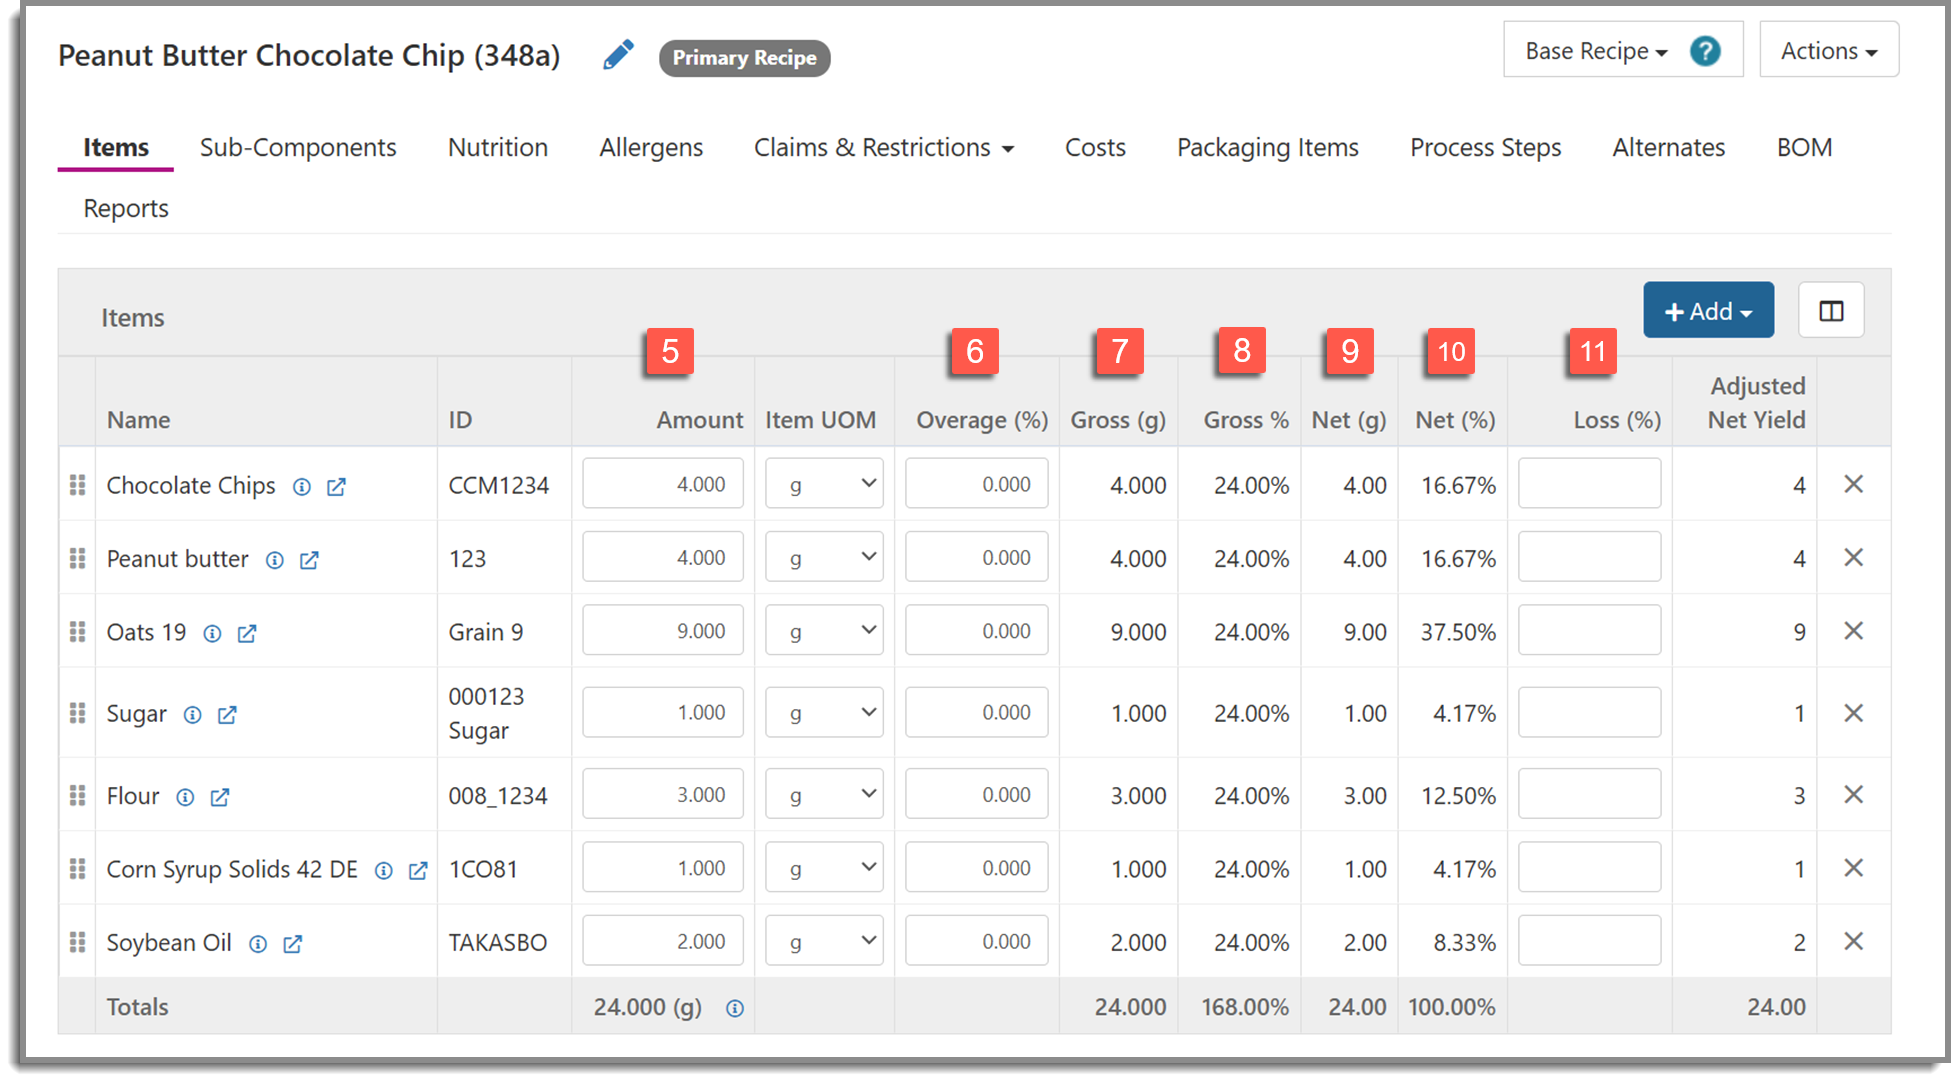The image size is (1951, 1083).
Task: Toggle the column layout icon button
Action: pos(1831,311)
